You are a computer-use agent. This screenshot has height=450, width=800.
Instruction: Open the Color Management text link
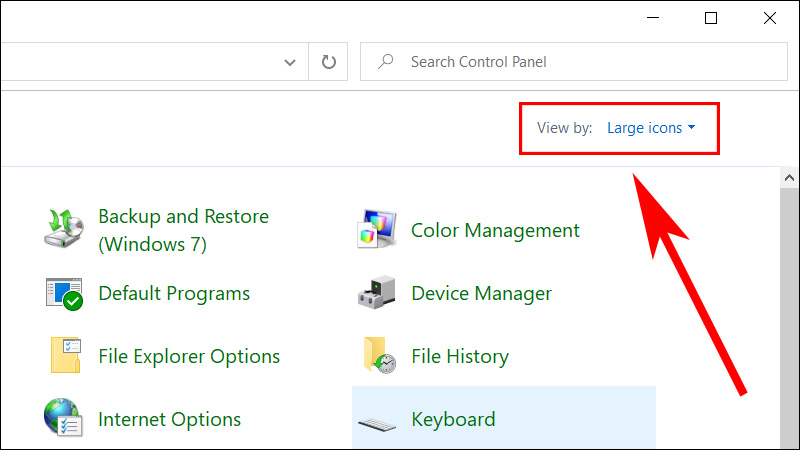(495, 230)
